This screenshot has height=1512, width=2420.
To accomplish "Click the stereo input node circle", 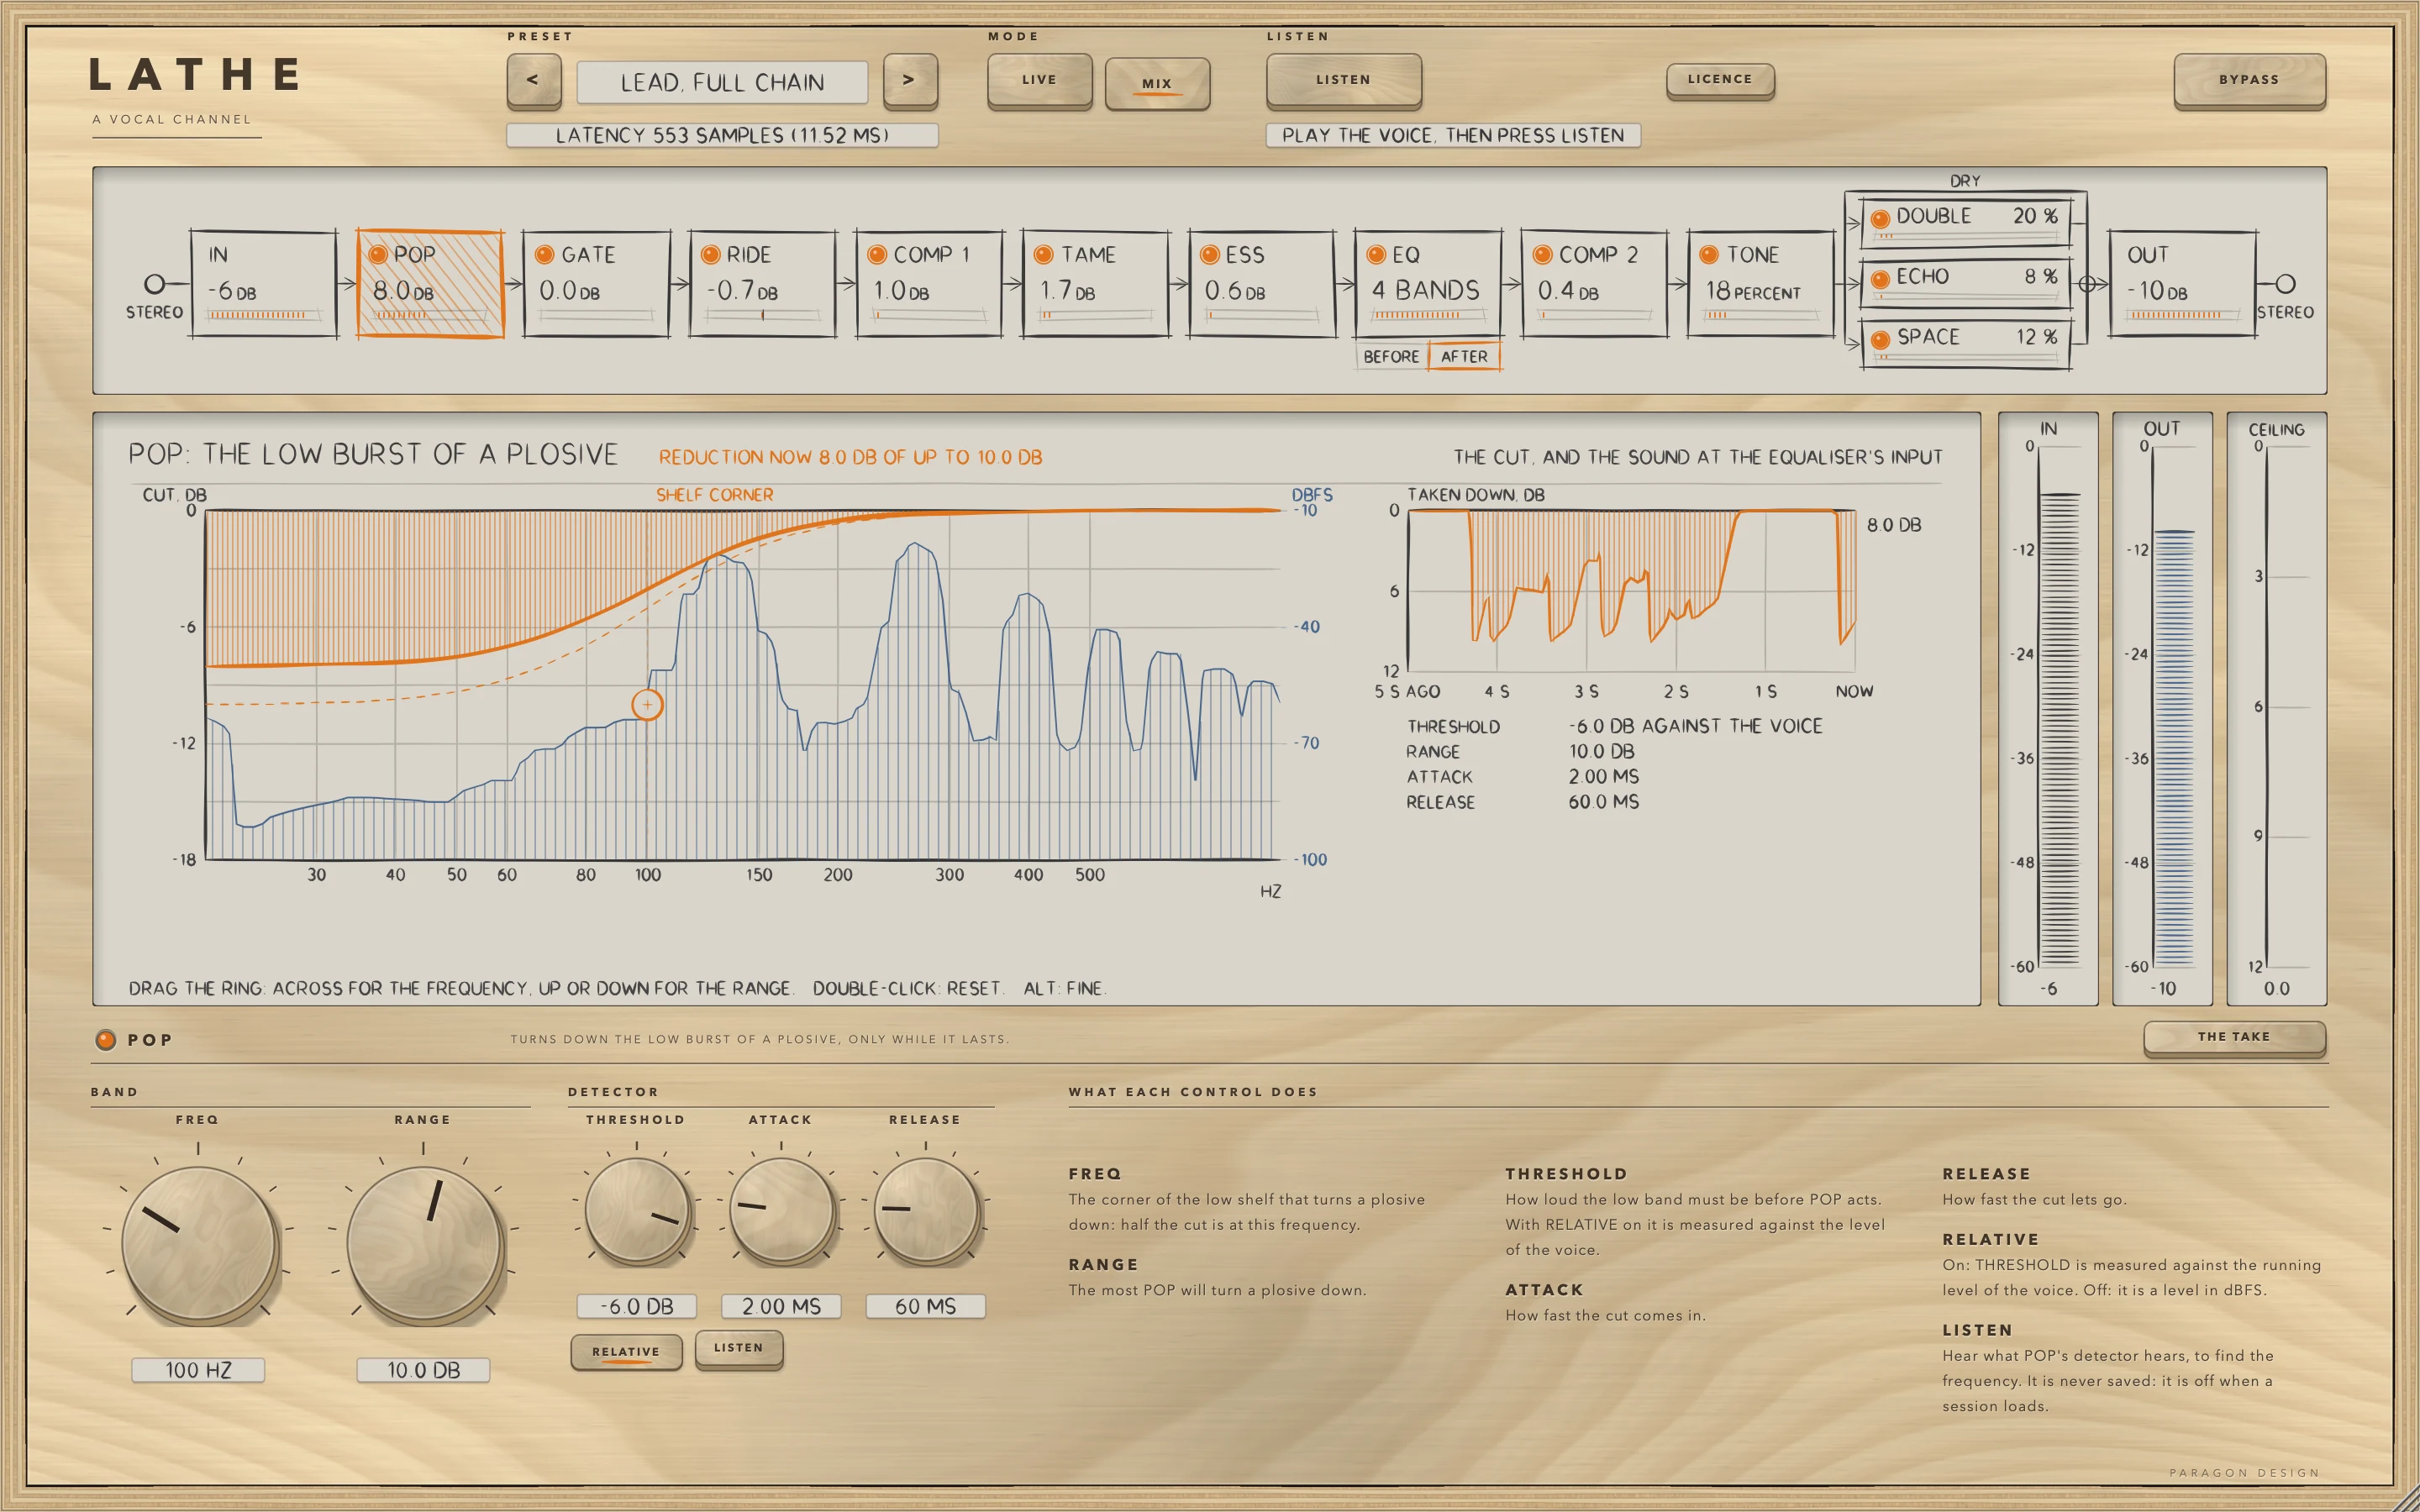I will pos(154,285).
